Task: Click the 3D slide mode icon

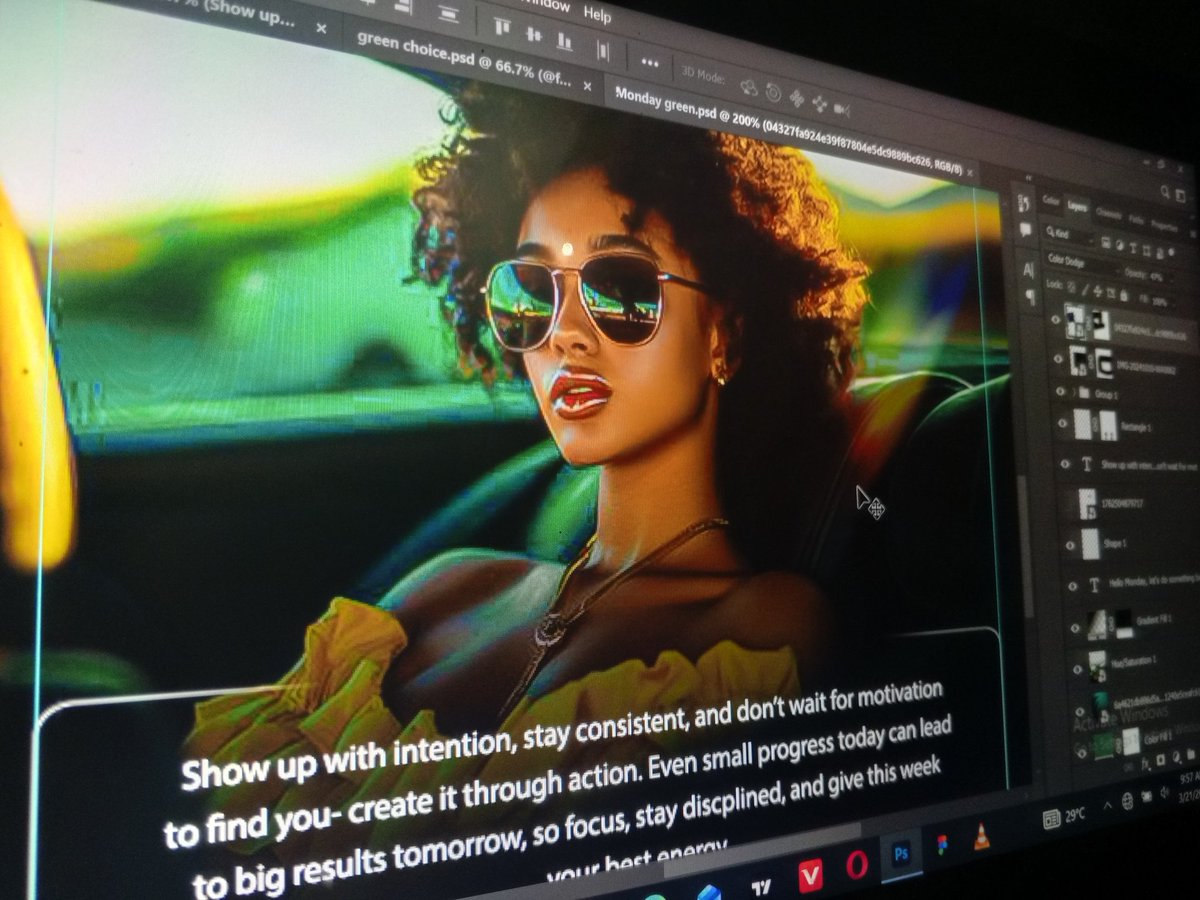Action: (820, 103)
